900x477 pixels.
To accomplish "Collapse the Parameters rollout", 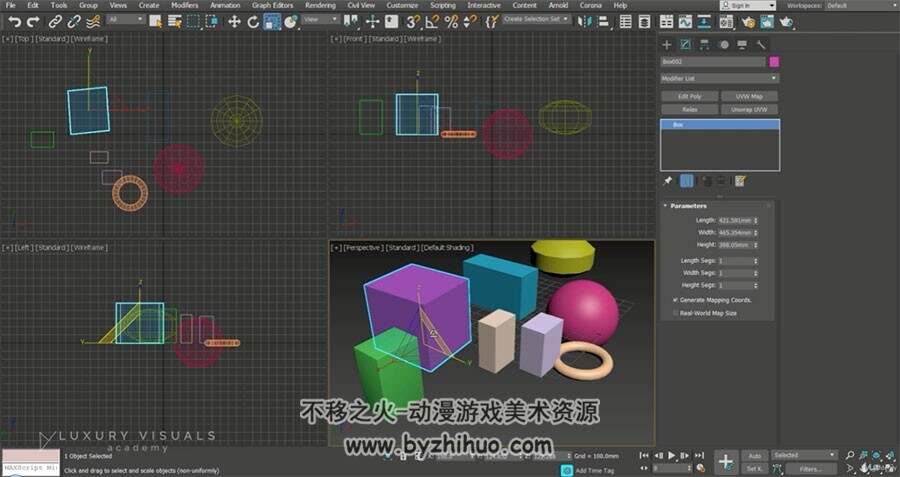I will (x=688, y=205).
